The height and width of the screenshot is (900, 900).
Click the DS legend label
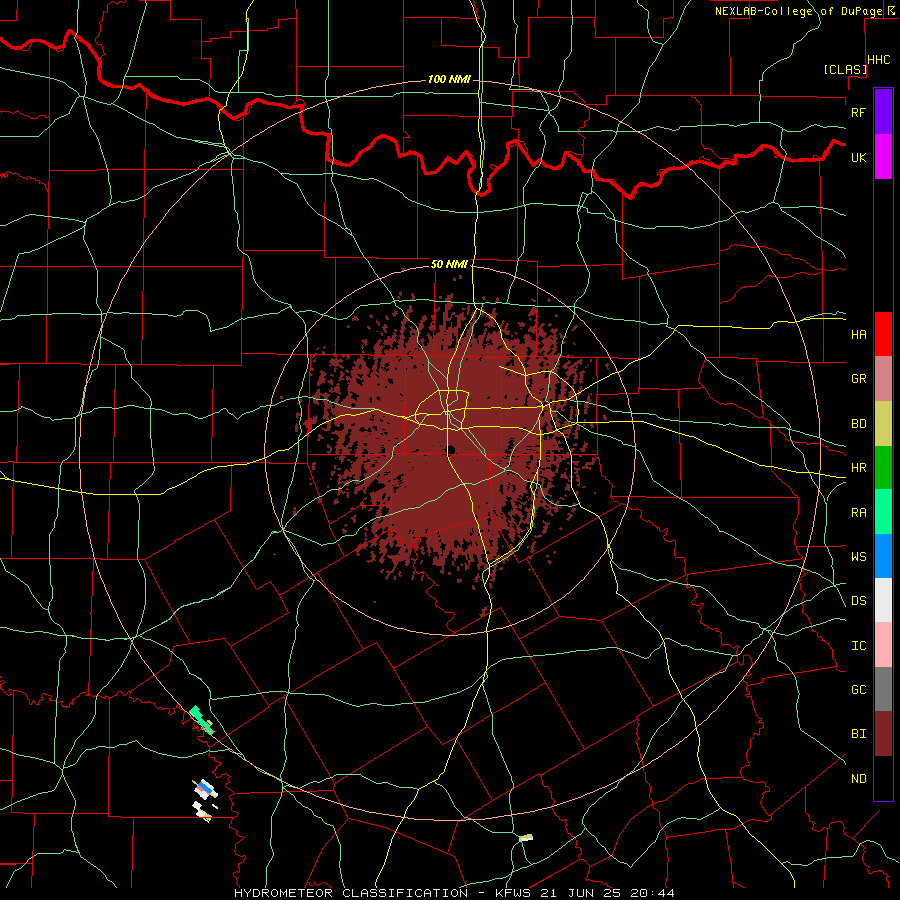click(x=859, y=601)
